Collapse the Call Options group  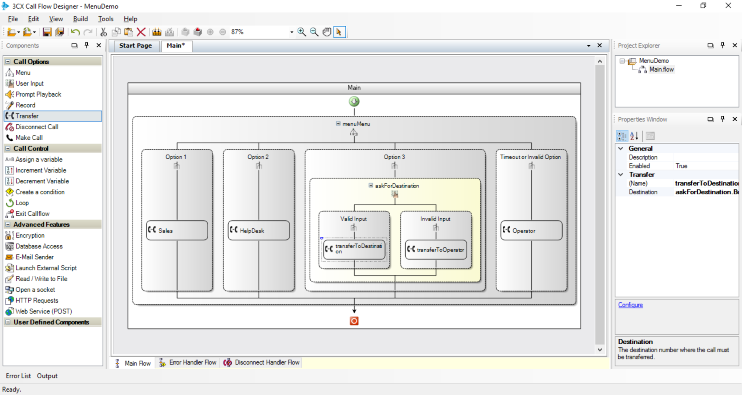click(8, 61)
